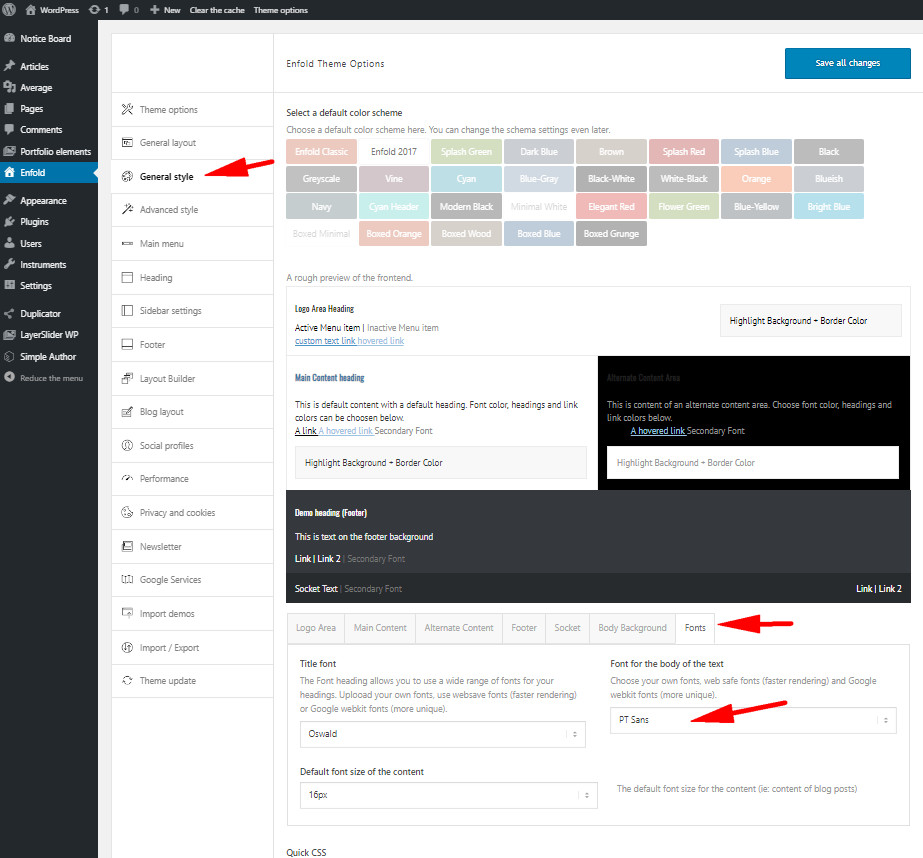Screen dimensions: 923x858
Task: Click the Advanced style magic wand icon
Action: [x=127, y=209]
